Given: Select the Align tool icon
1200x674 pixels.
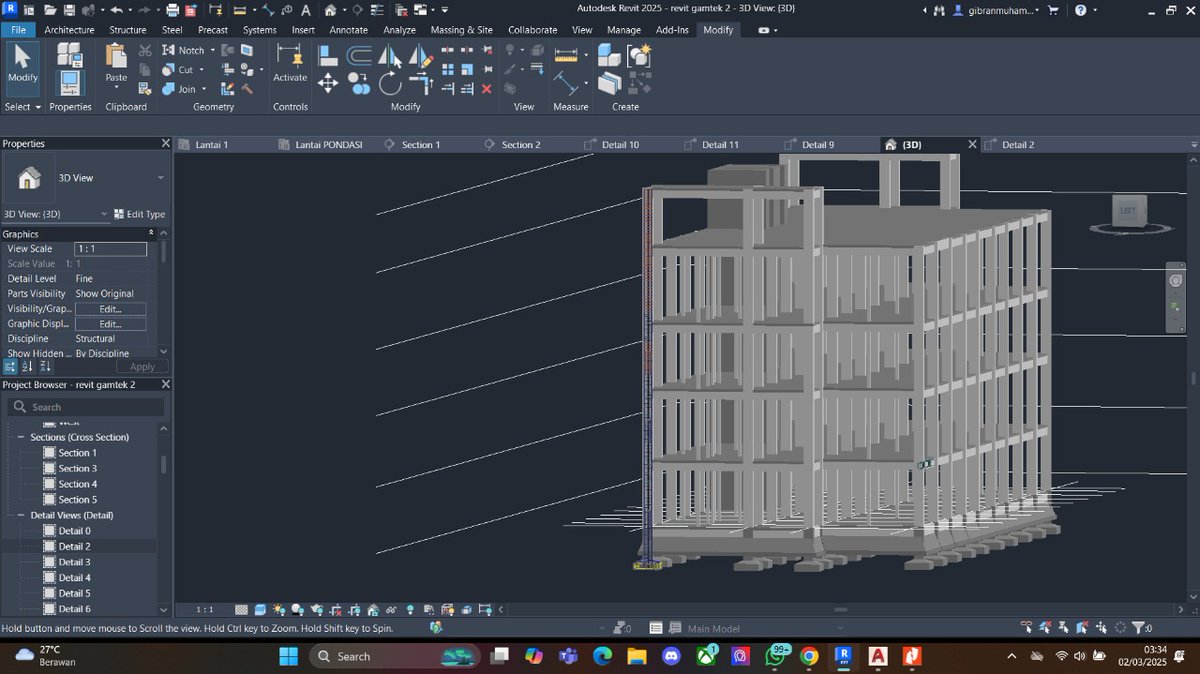Looking at the screenshot, I should point(328,57).
